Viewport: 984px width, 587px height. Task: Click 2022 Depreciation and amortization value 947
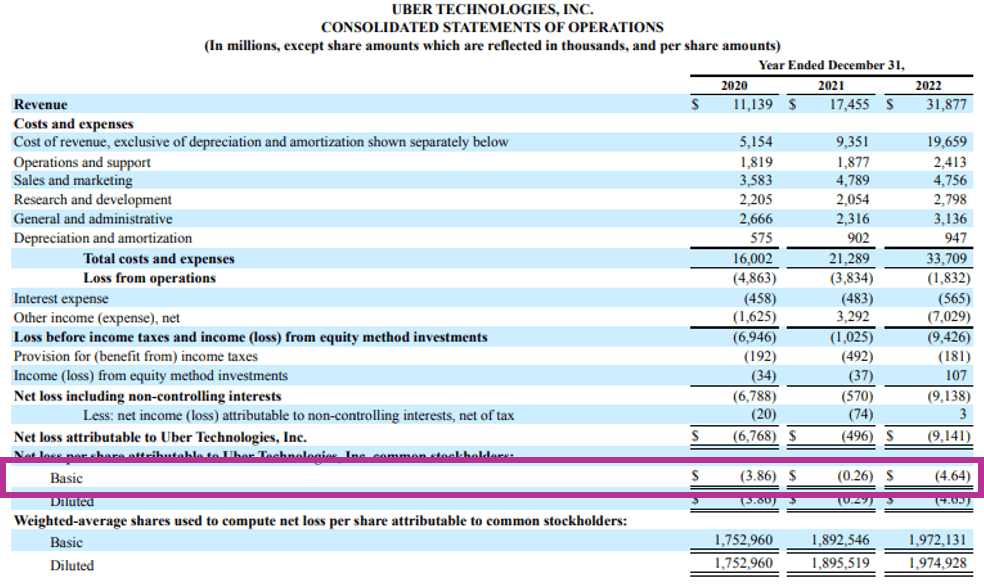pyautogui.click(x=955, y=238)
